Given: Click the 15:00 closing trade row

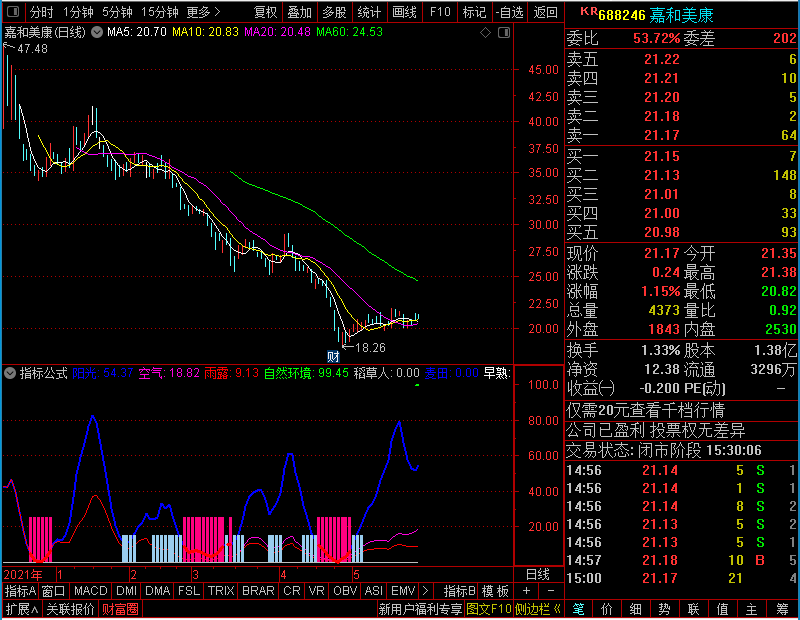Looking at the screenshot, I should tap(681, 578).
